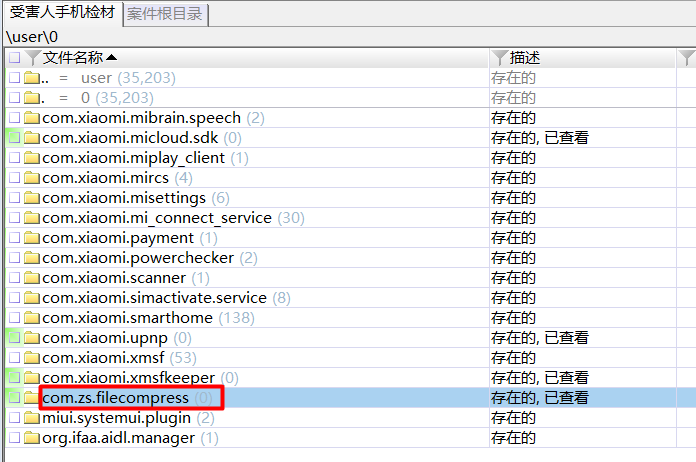This screenshot has height=462, width=696.
Task: Check the box for current folder 0 row
Action: tap(15, 98)
